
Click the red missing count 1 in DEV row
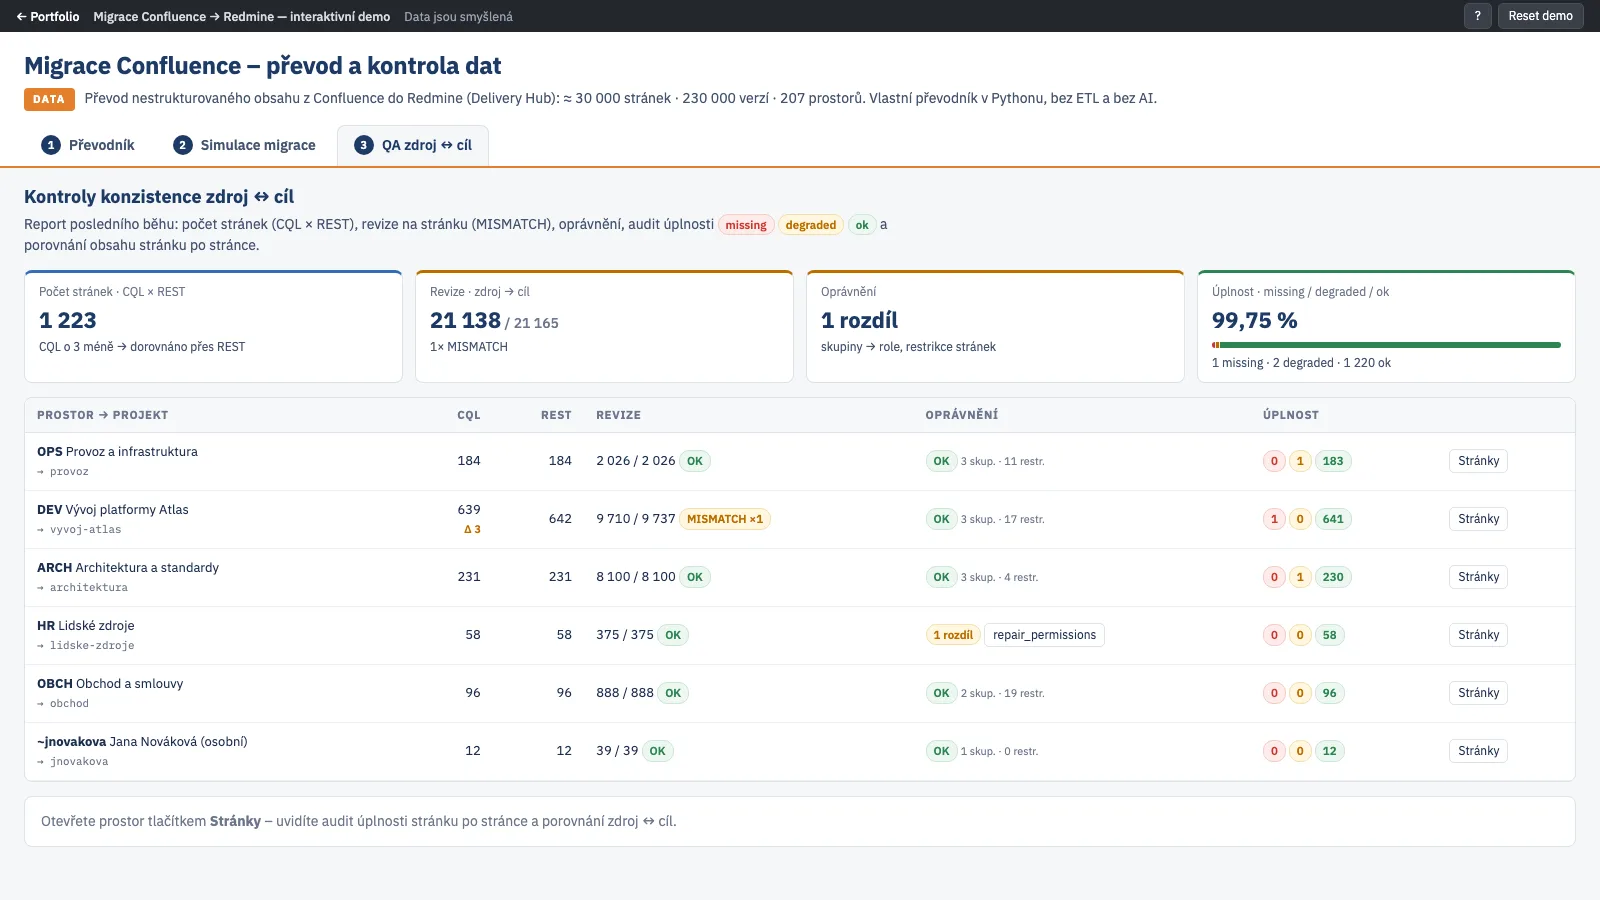(1274, 519)
